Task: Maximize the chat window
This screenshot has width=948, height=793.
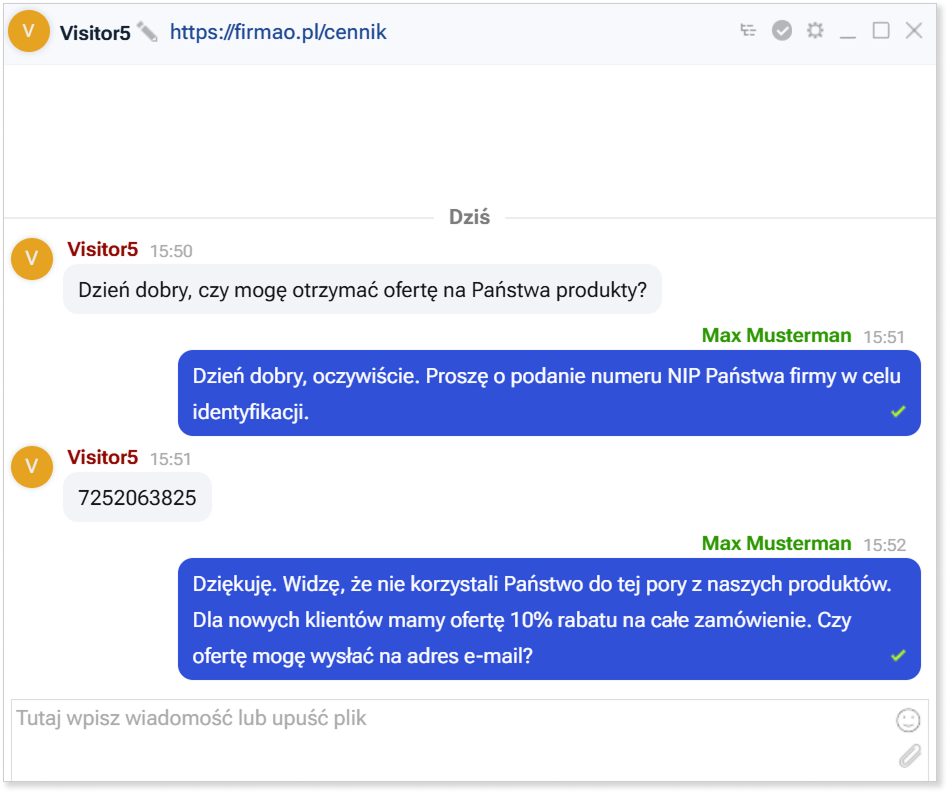Action: pos(881,31)
